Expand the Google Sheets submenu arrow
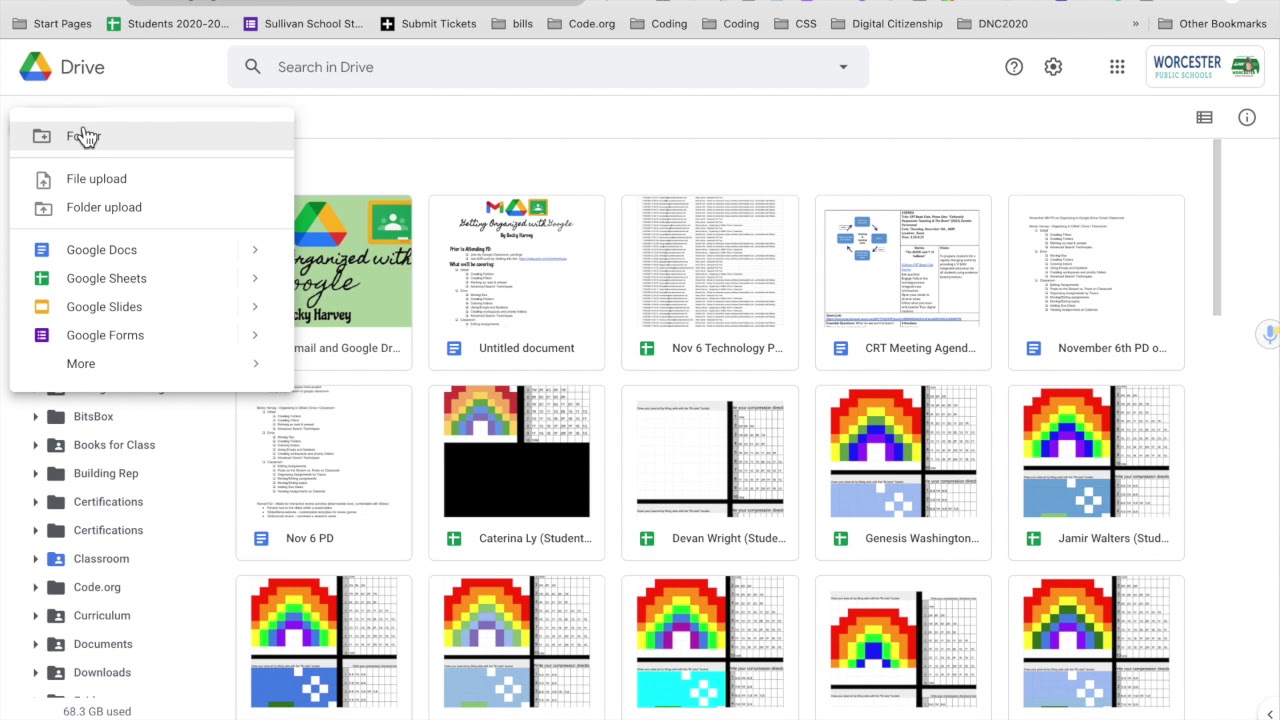Viewport: 1280px width, 720px height. [x=255, y=278]
